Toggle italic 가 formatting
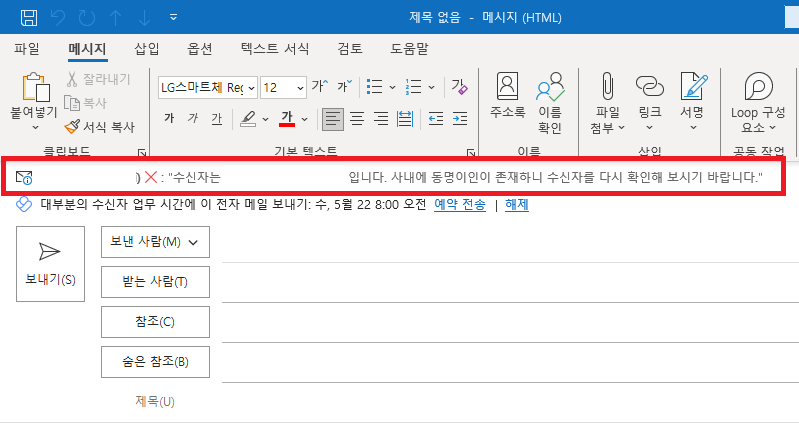 click(x=193, y=118)
